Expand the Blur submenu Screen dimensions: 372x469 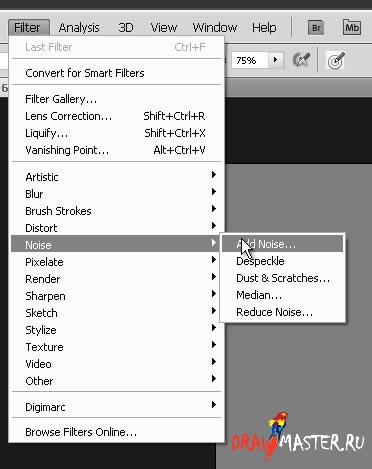click(x=116, y=194)
